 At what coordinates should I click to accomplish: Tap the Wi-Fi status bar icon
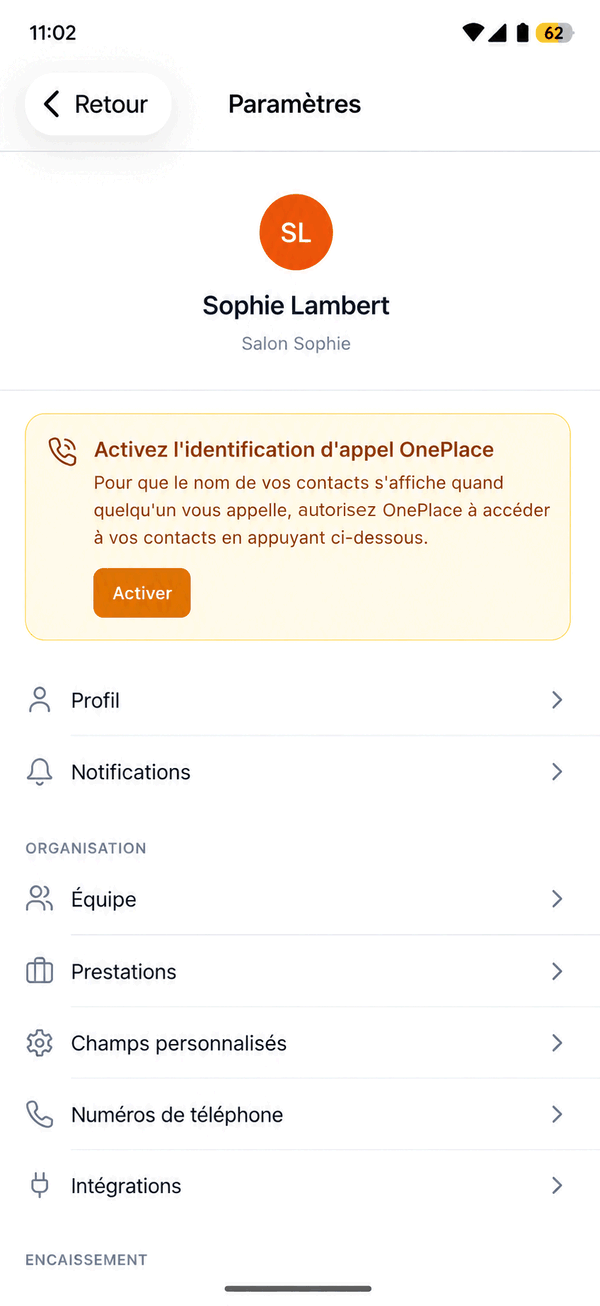point(473,33)
